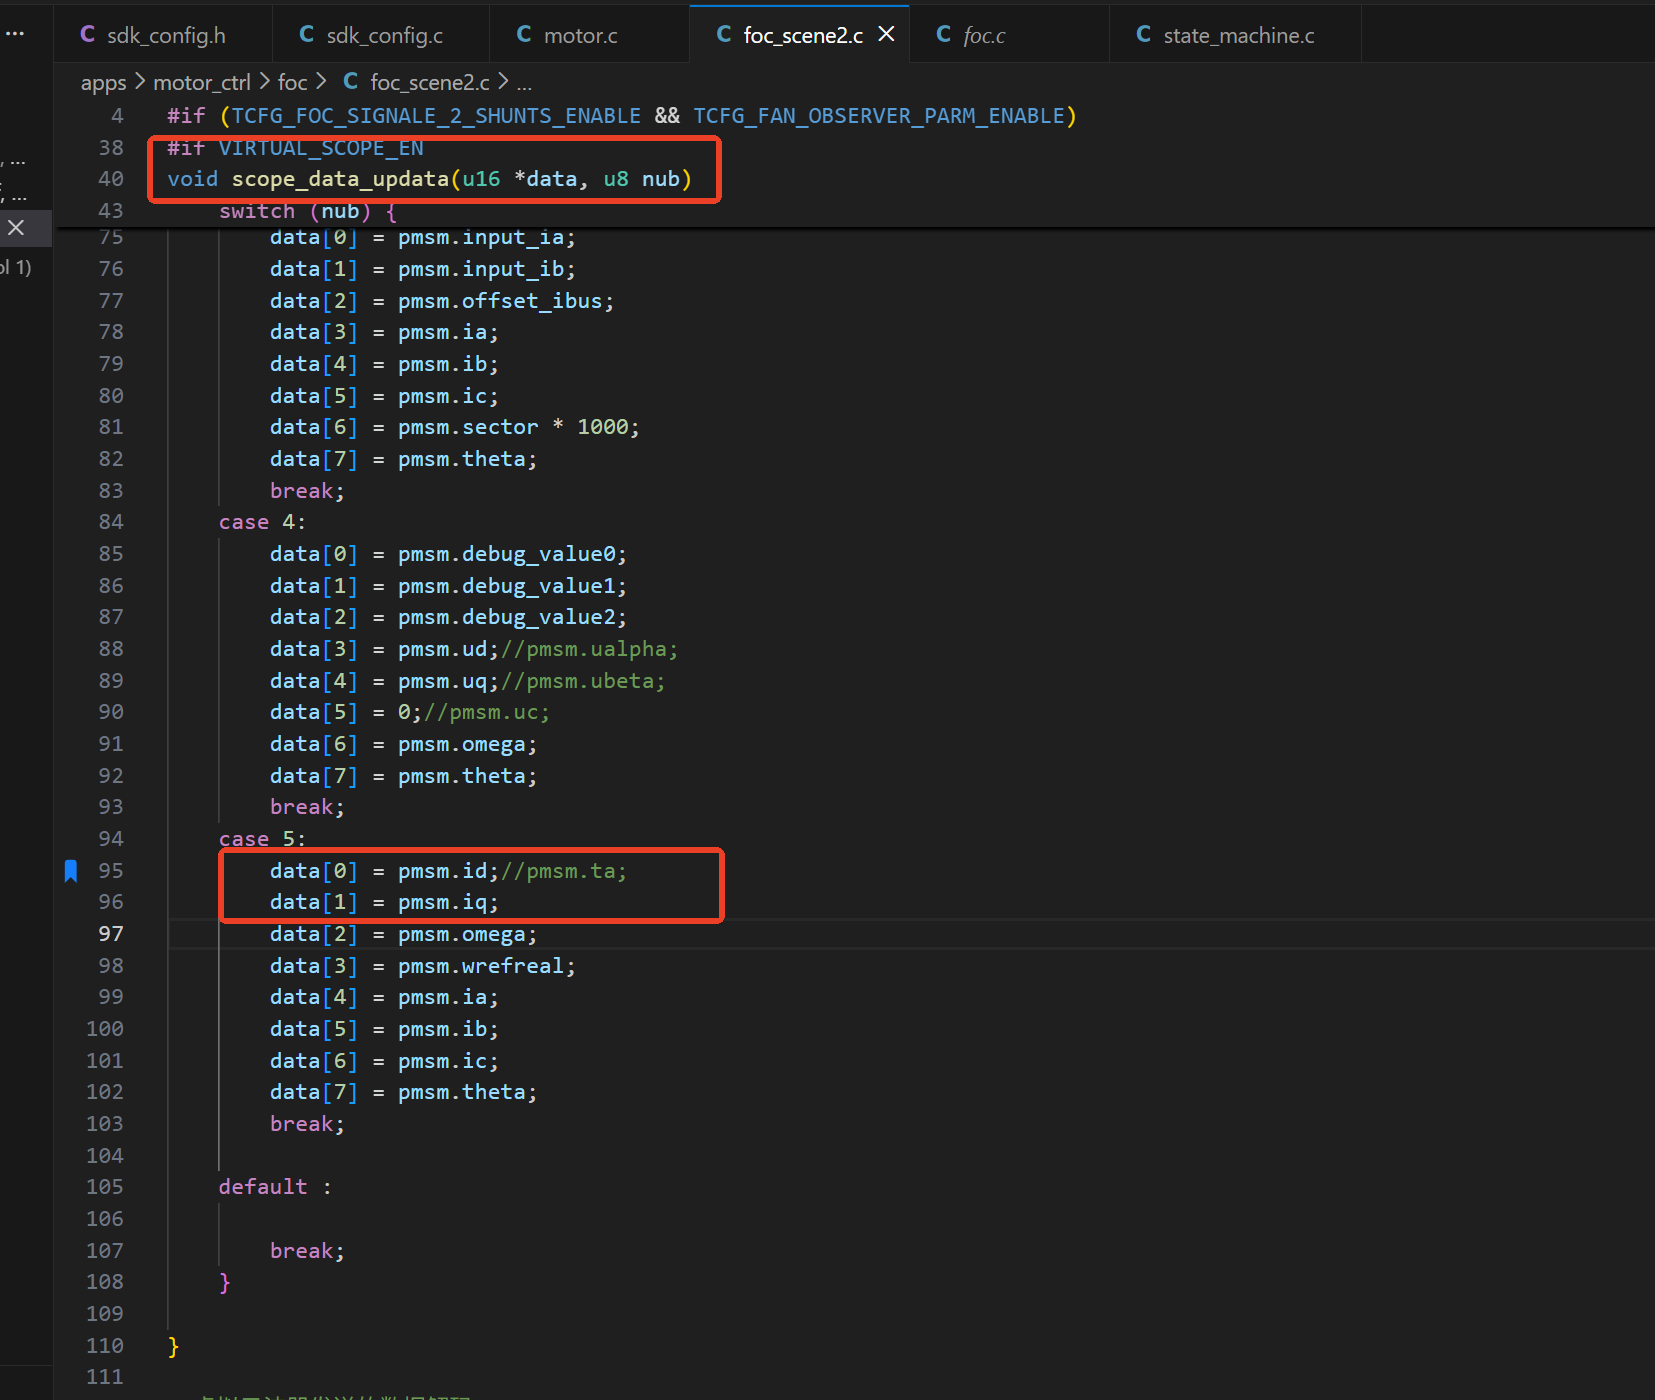Viewport: 1655px width, 1400px height.
Task: Click on pmsm.offset_ibus on line 77
Action: (x=500, y=301)
